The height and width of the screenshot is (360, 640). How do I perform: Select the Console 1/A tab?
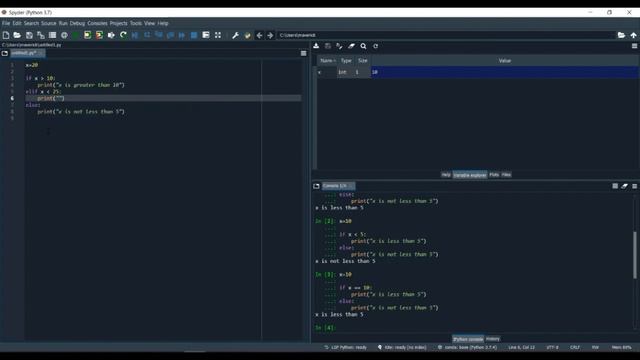[338, 186]
